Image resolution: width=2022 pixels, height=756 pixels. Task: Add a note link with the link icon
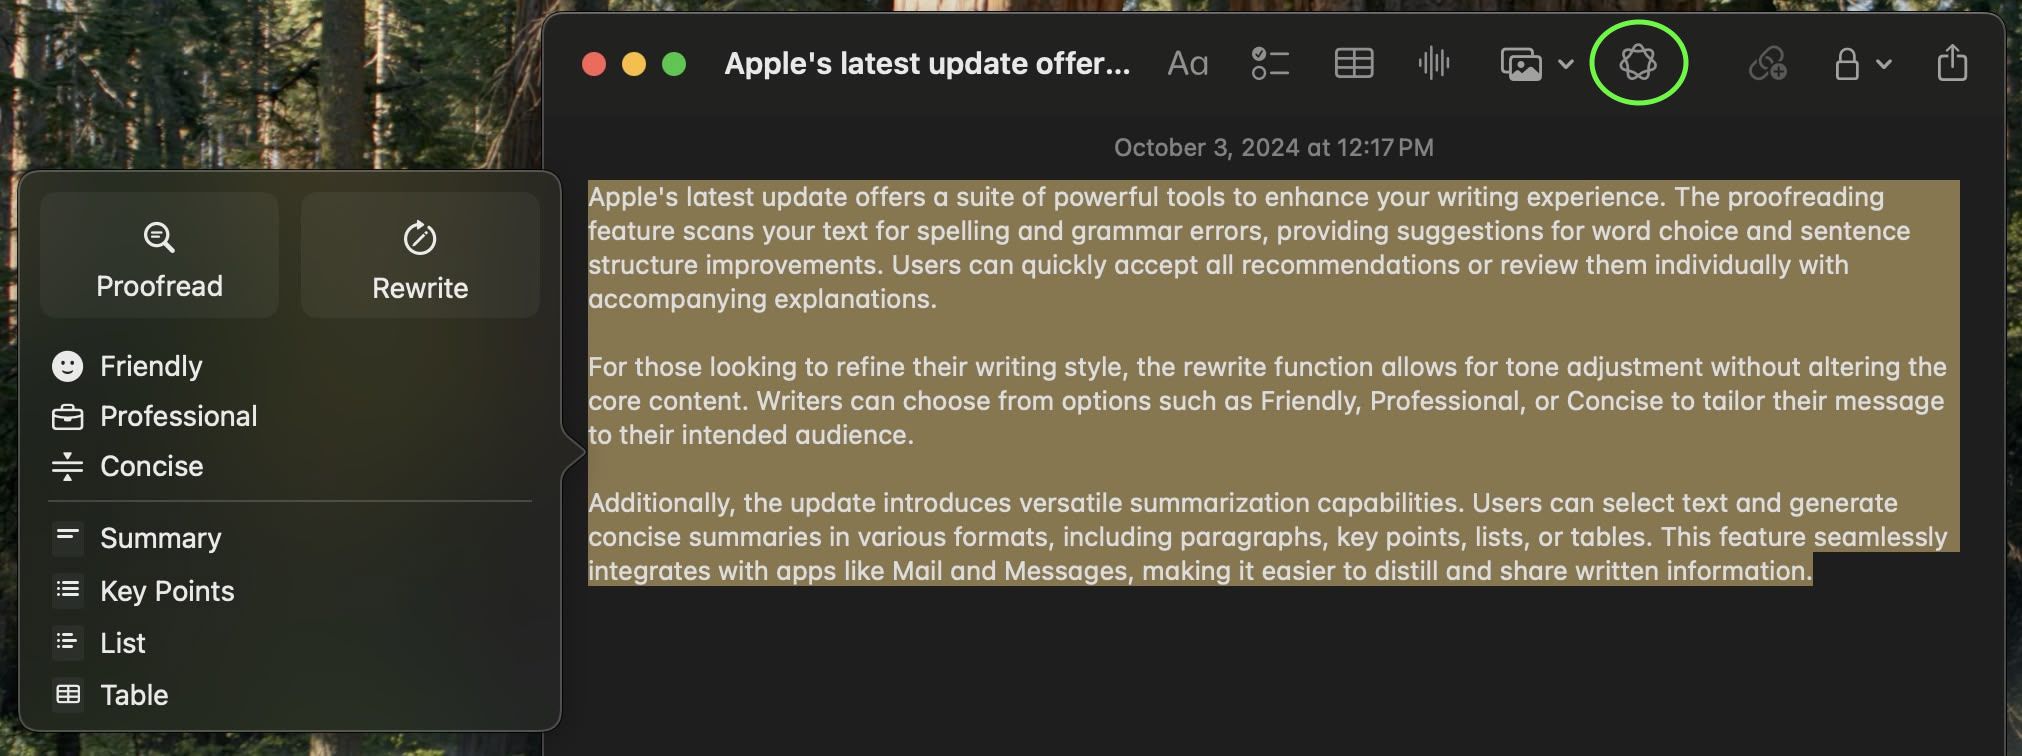coord(1768,63)
